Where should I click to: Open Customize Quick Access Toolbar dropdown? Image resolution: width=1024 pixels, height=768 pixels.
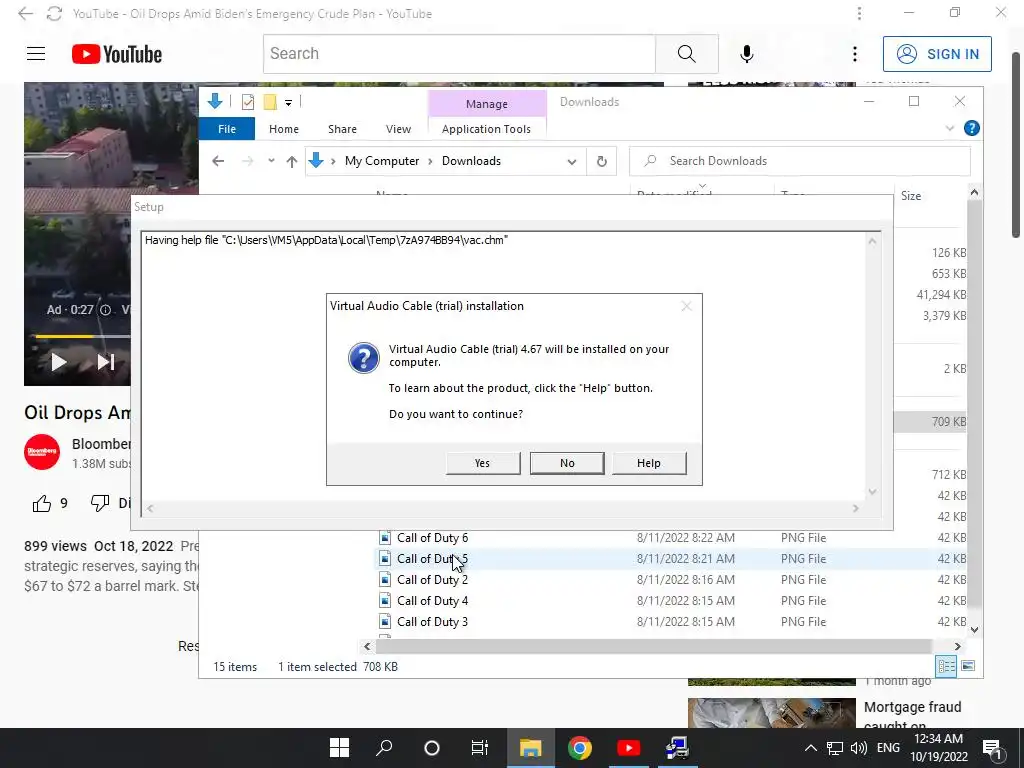(288, 103)
